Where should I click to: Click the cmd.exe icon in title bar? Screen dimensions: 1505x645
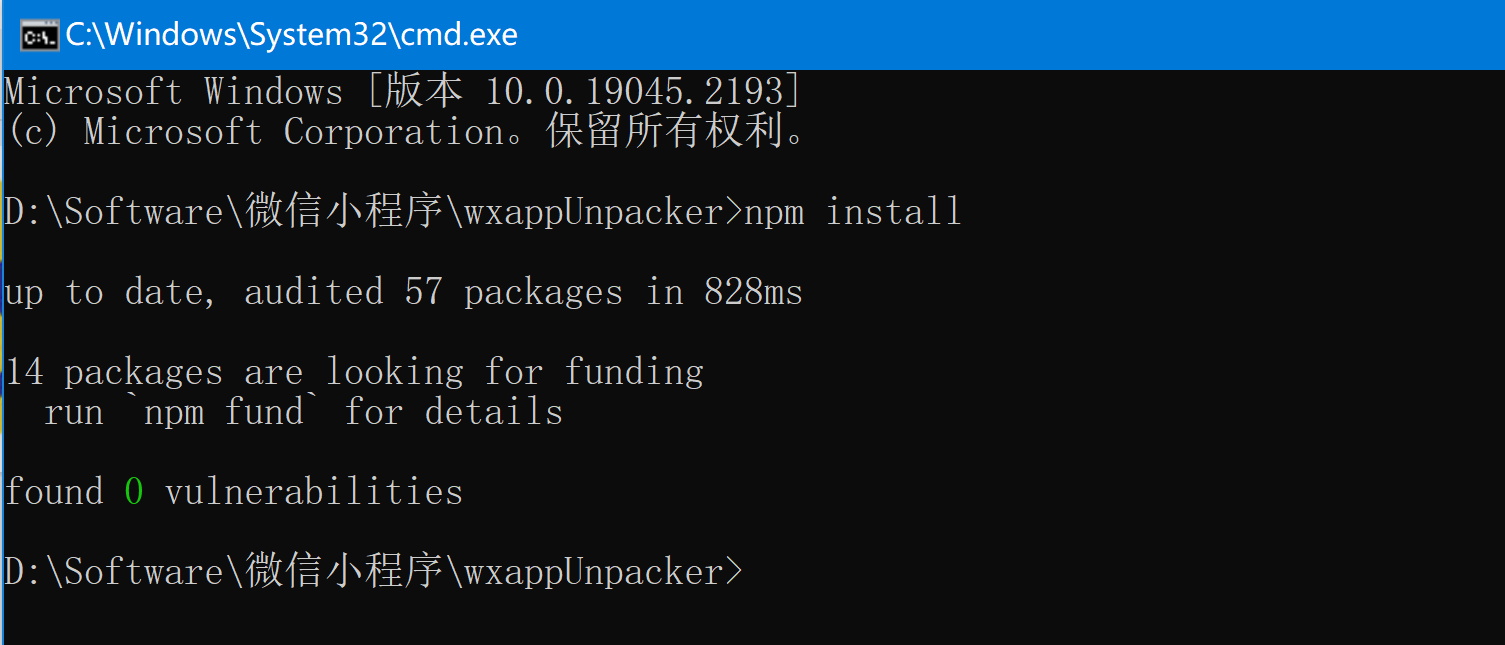coord(38,36)
